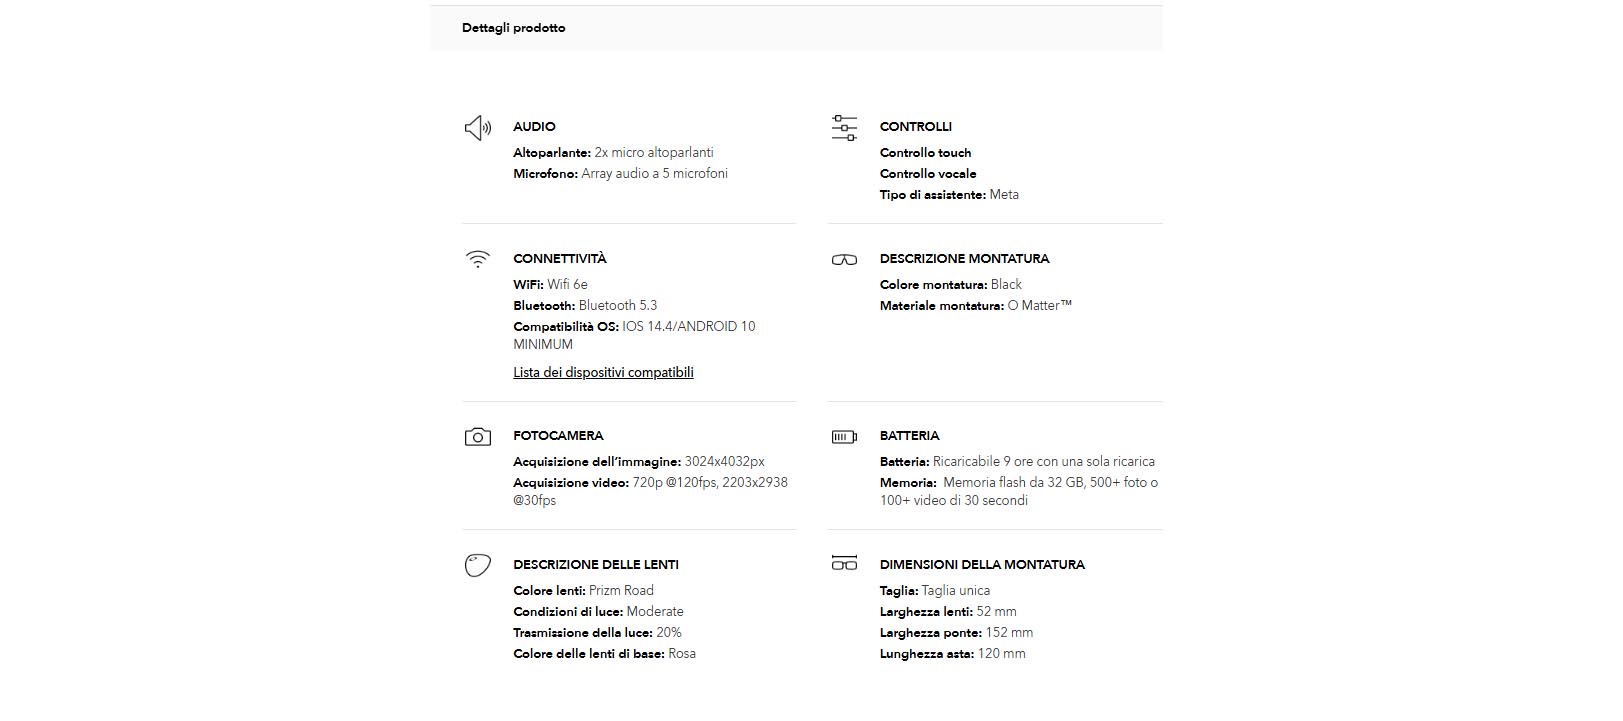
Task: Click the BATTERIA heading text
Action: pyautogui.click(x=909, y=436)
